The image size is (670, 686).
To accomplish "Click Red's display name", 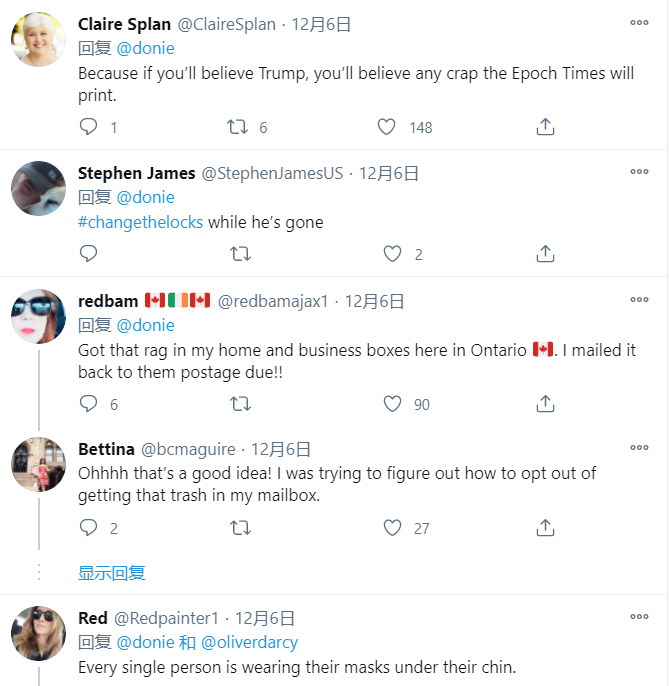I will 92,618.
